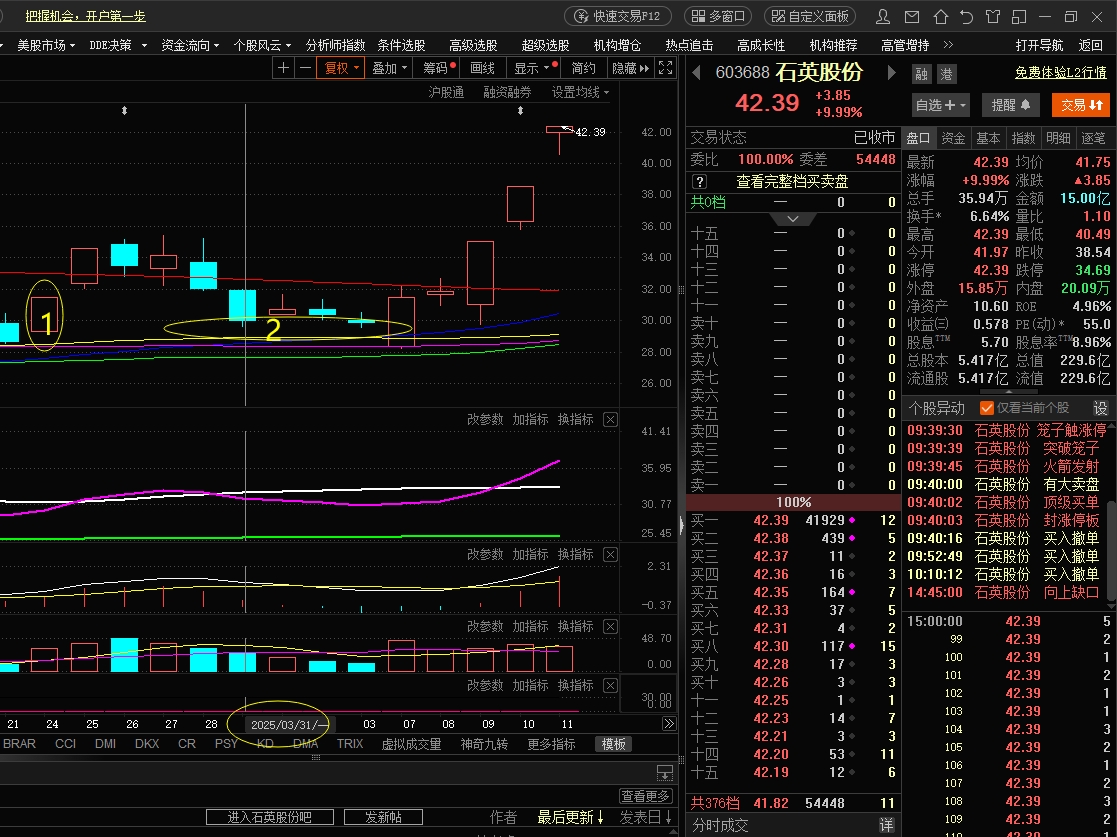1117x837 pixels.
Task: Close the pink-line indicator sub-panel
Action: [x=611, y=420]
